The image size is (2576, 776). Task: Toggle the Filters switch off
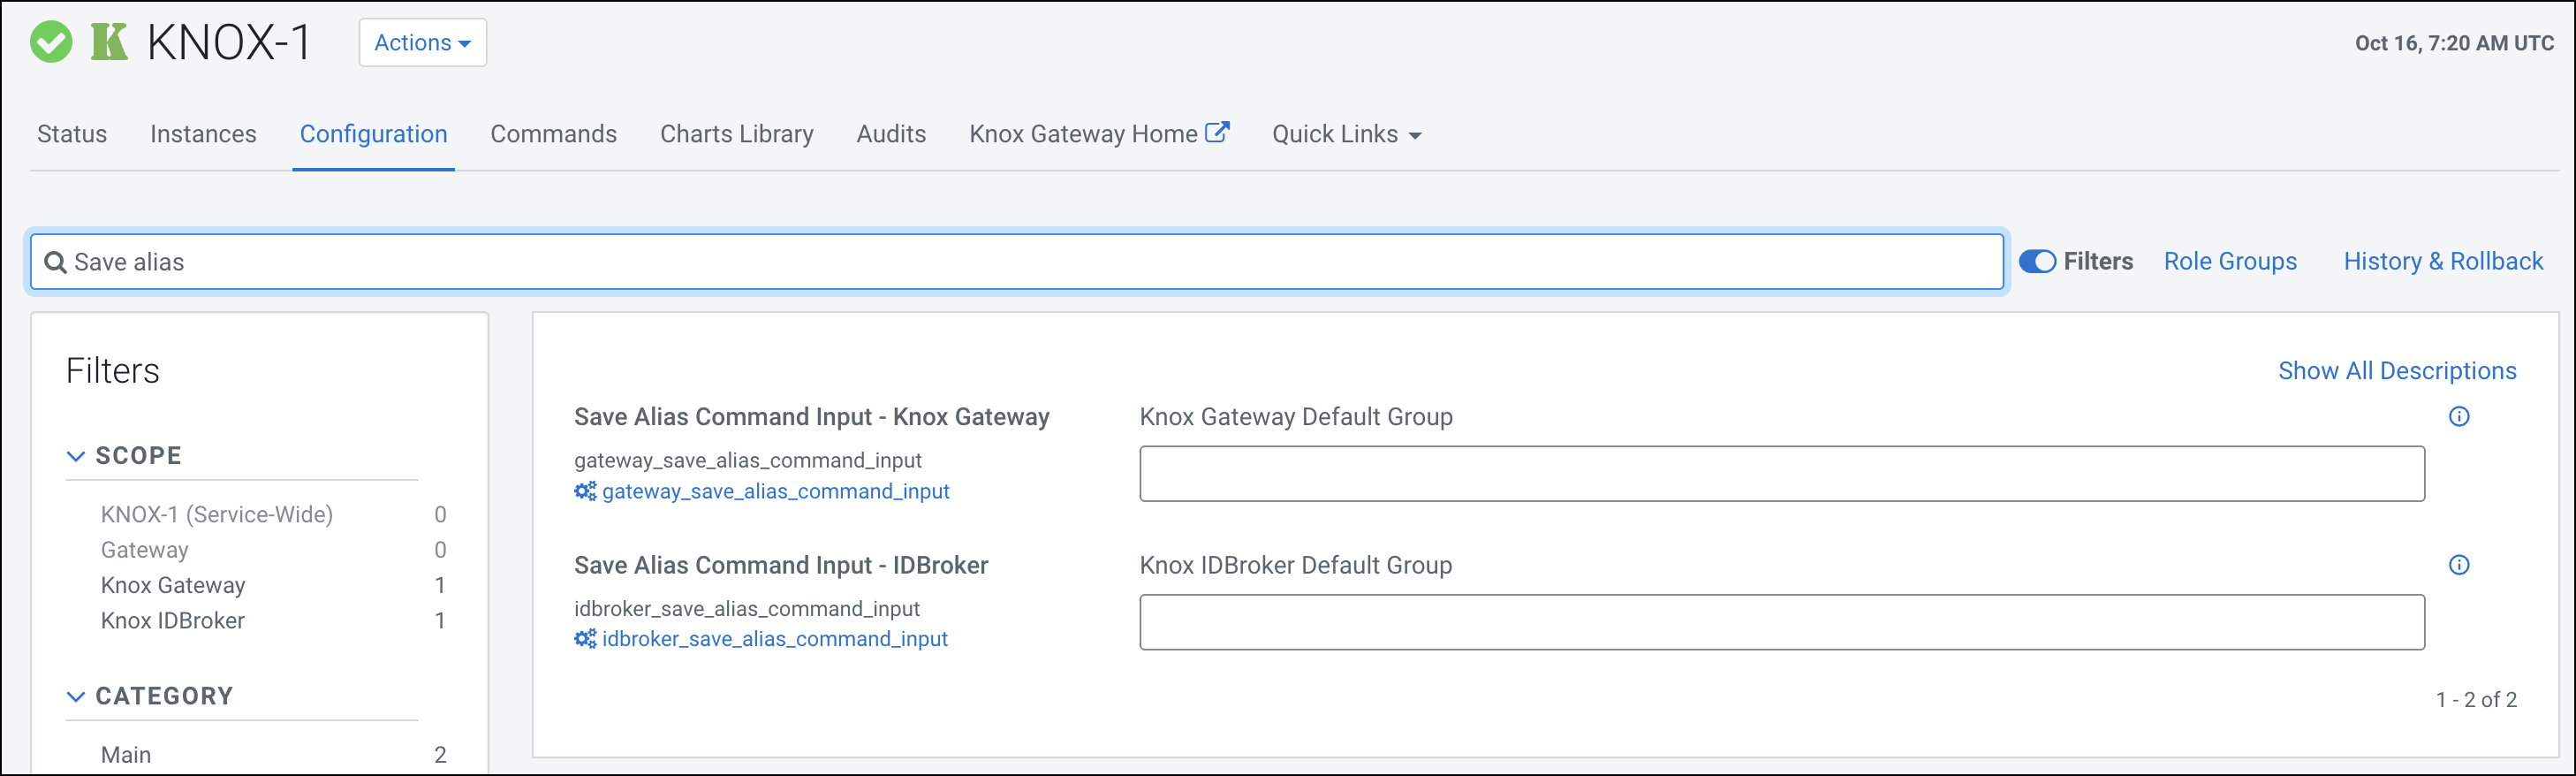pos(2037,262)
